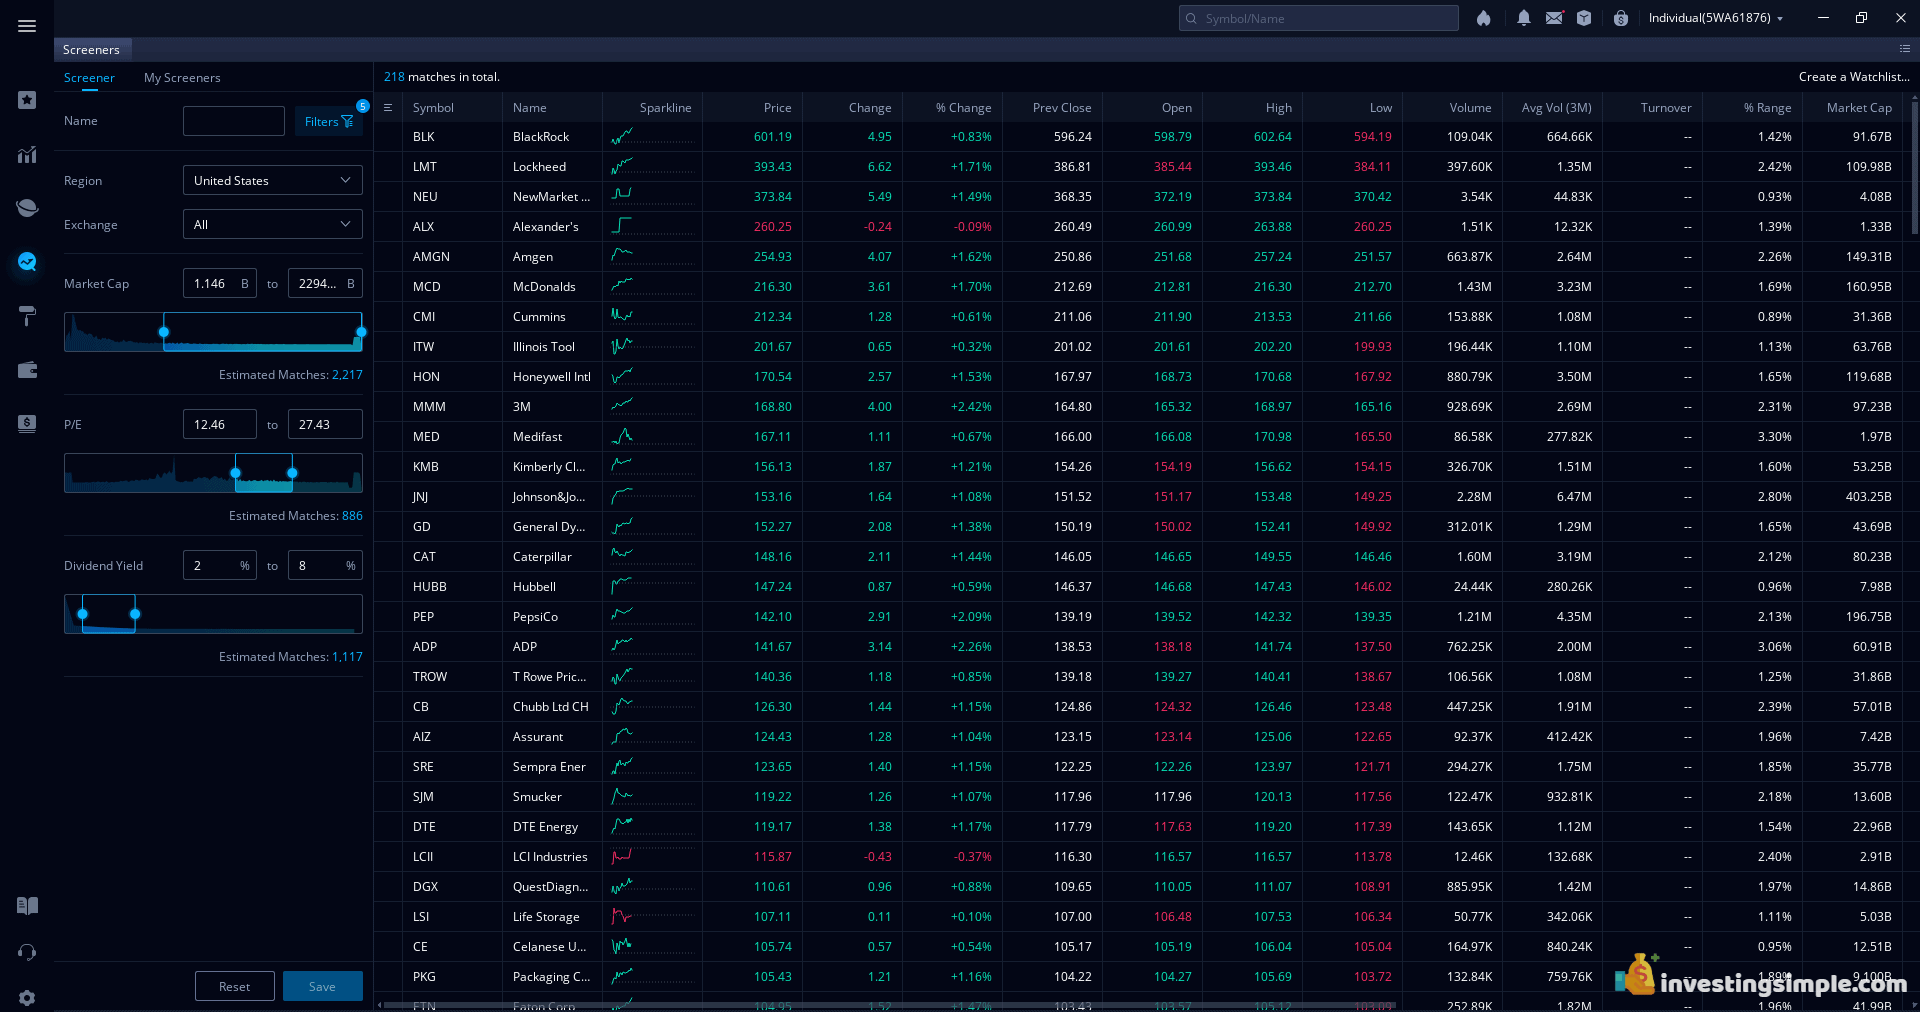Click Create a Watchlist link
Image resolution: width=1920 pixels, height=1012 pixels.
click(x=1853, y=77)
